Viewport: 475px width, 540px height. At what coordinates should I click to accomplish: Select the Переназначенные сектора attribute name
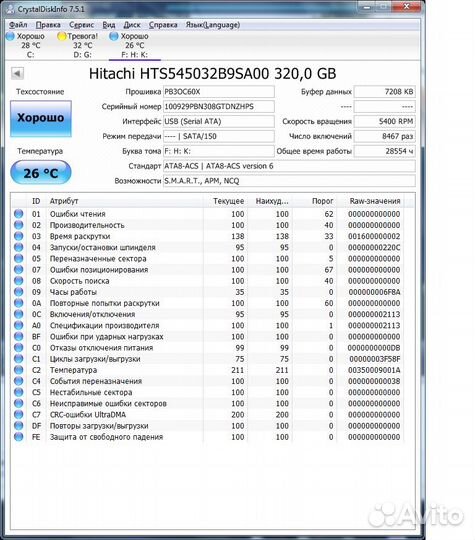point(98,259)
